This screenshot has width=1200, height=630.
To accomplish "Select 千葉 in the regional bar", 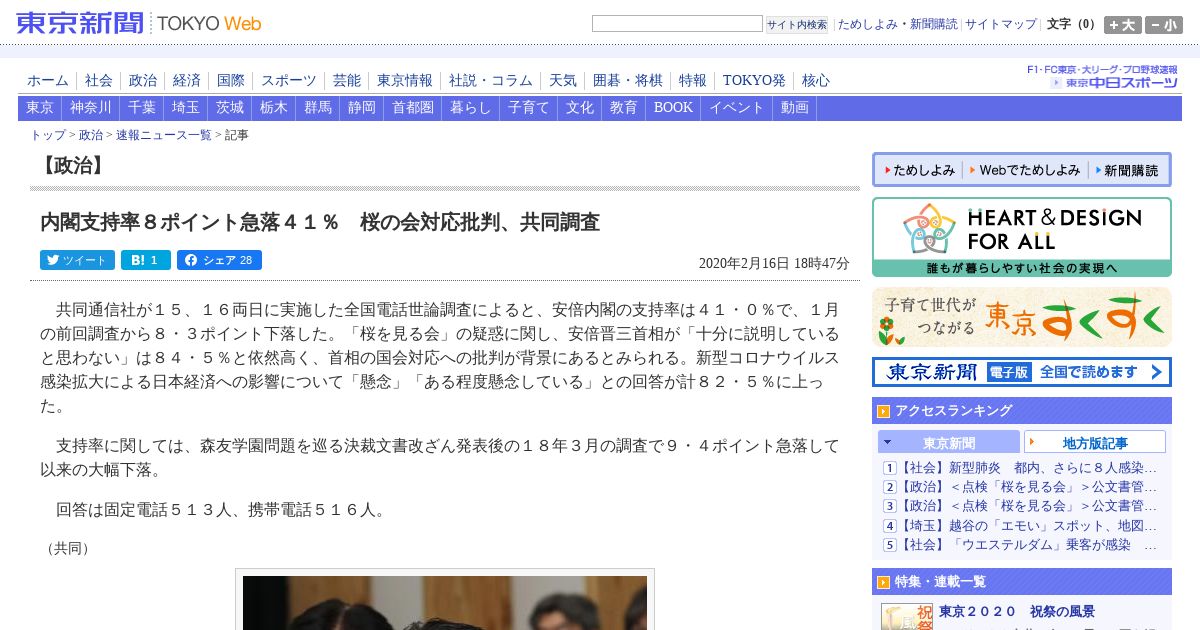I will click(x=142, y=108).
